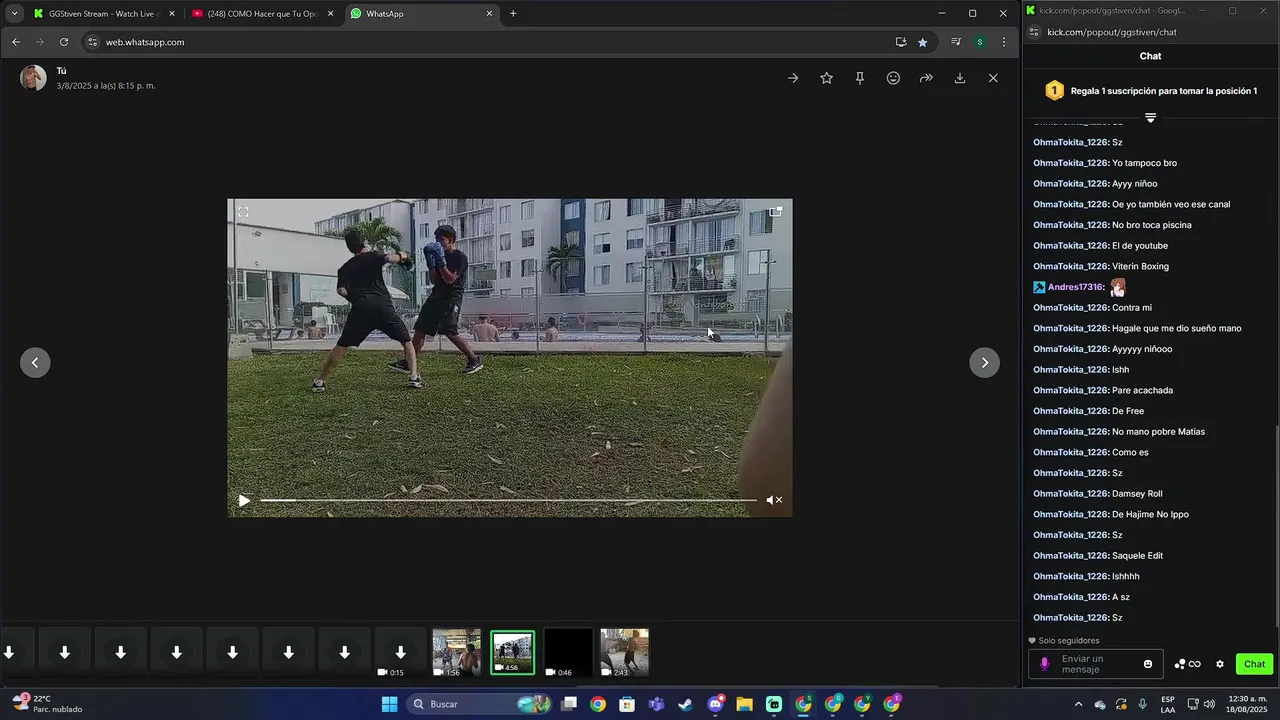This screenshot has height=720, width=1280.
Task: Close the WhatsApp media viewer
Action: coord(993,78)
